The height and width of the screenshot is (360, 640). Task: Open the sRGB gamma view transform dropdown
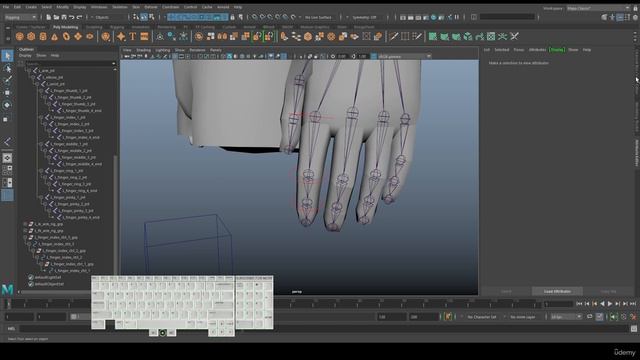(x=404, y=56)
